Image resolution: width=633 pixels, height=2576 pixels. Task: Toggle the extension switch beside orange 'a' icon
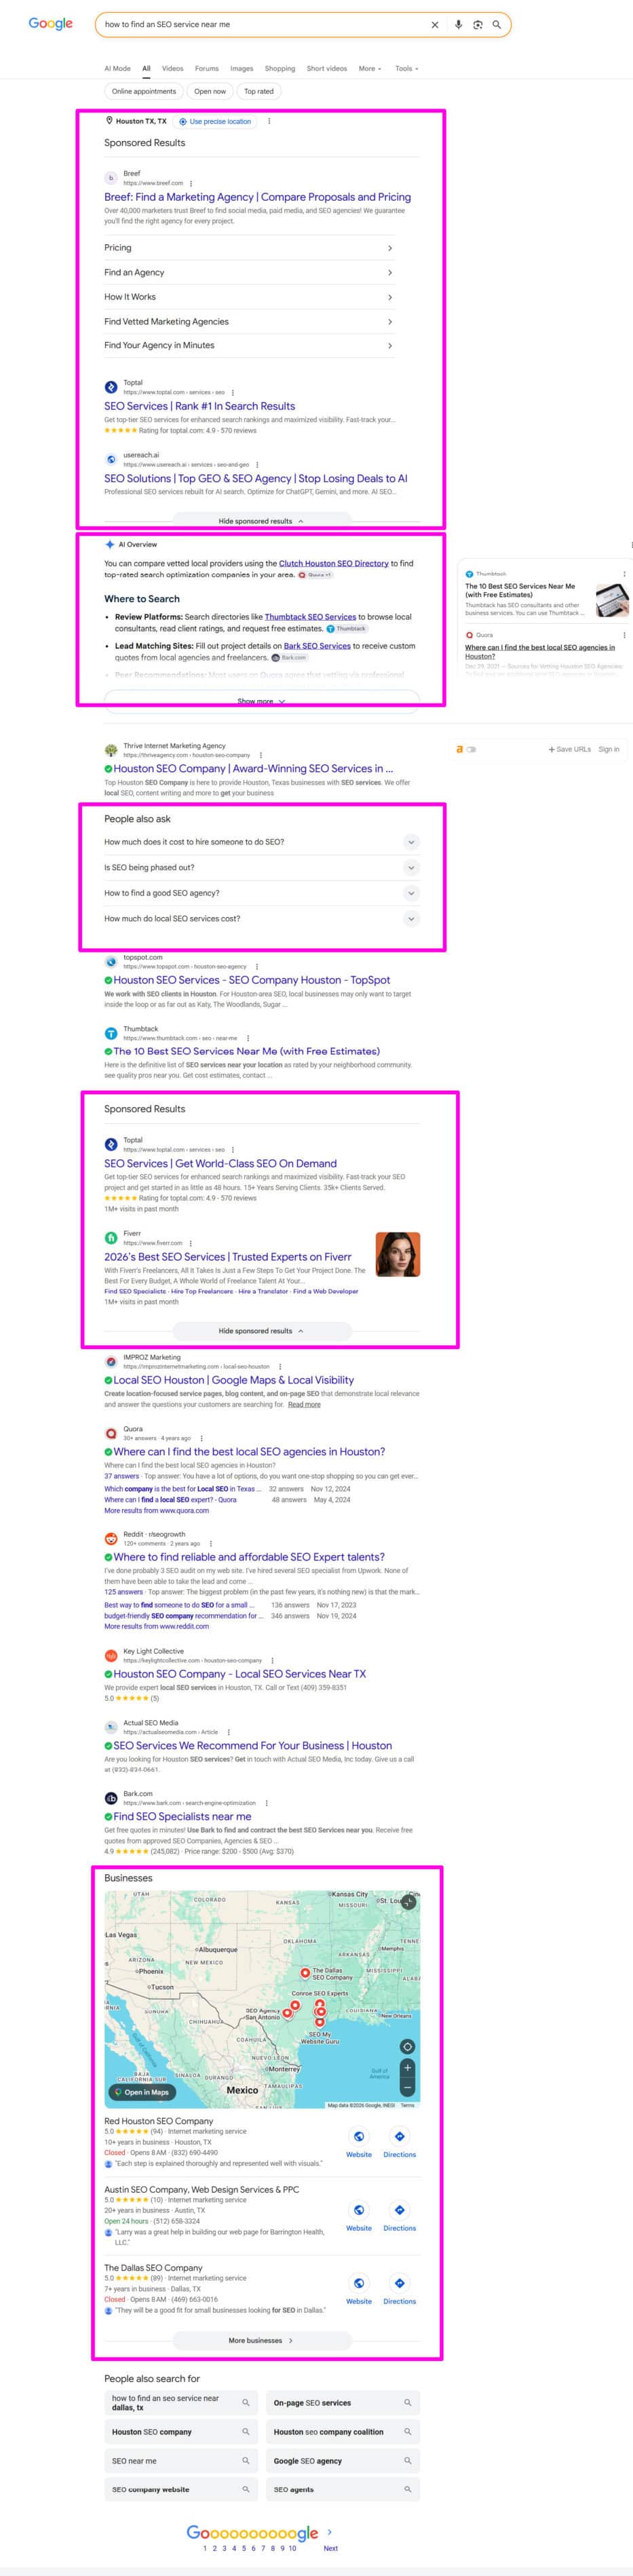[x=471, y=749]
